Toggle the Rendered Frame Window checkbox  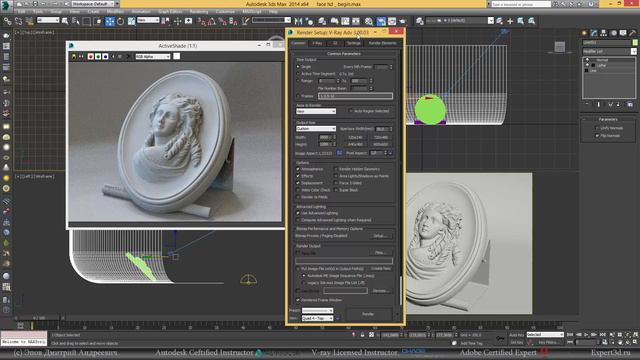tap(298, 300)
